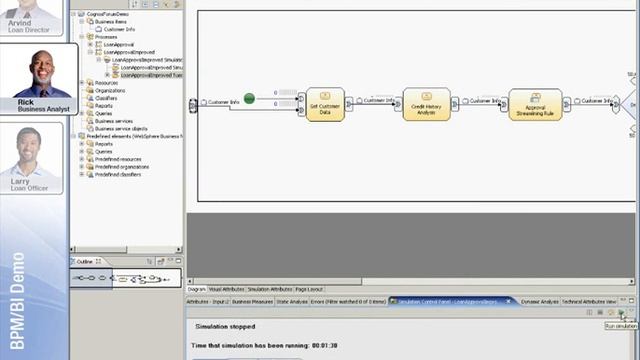Select the Reports item under Predefined elements
640x360 pixels.
[x=104, y=144]
